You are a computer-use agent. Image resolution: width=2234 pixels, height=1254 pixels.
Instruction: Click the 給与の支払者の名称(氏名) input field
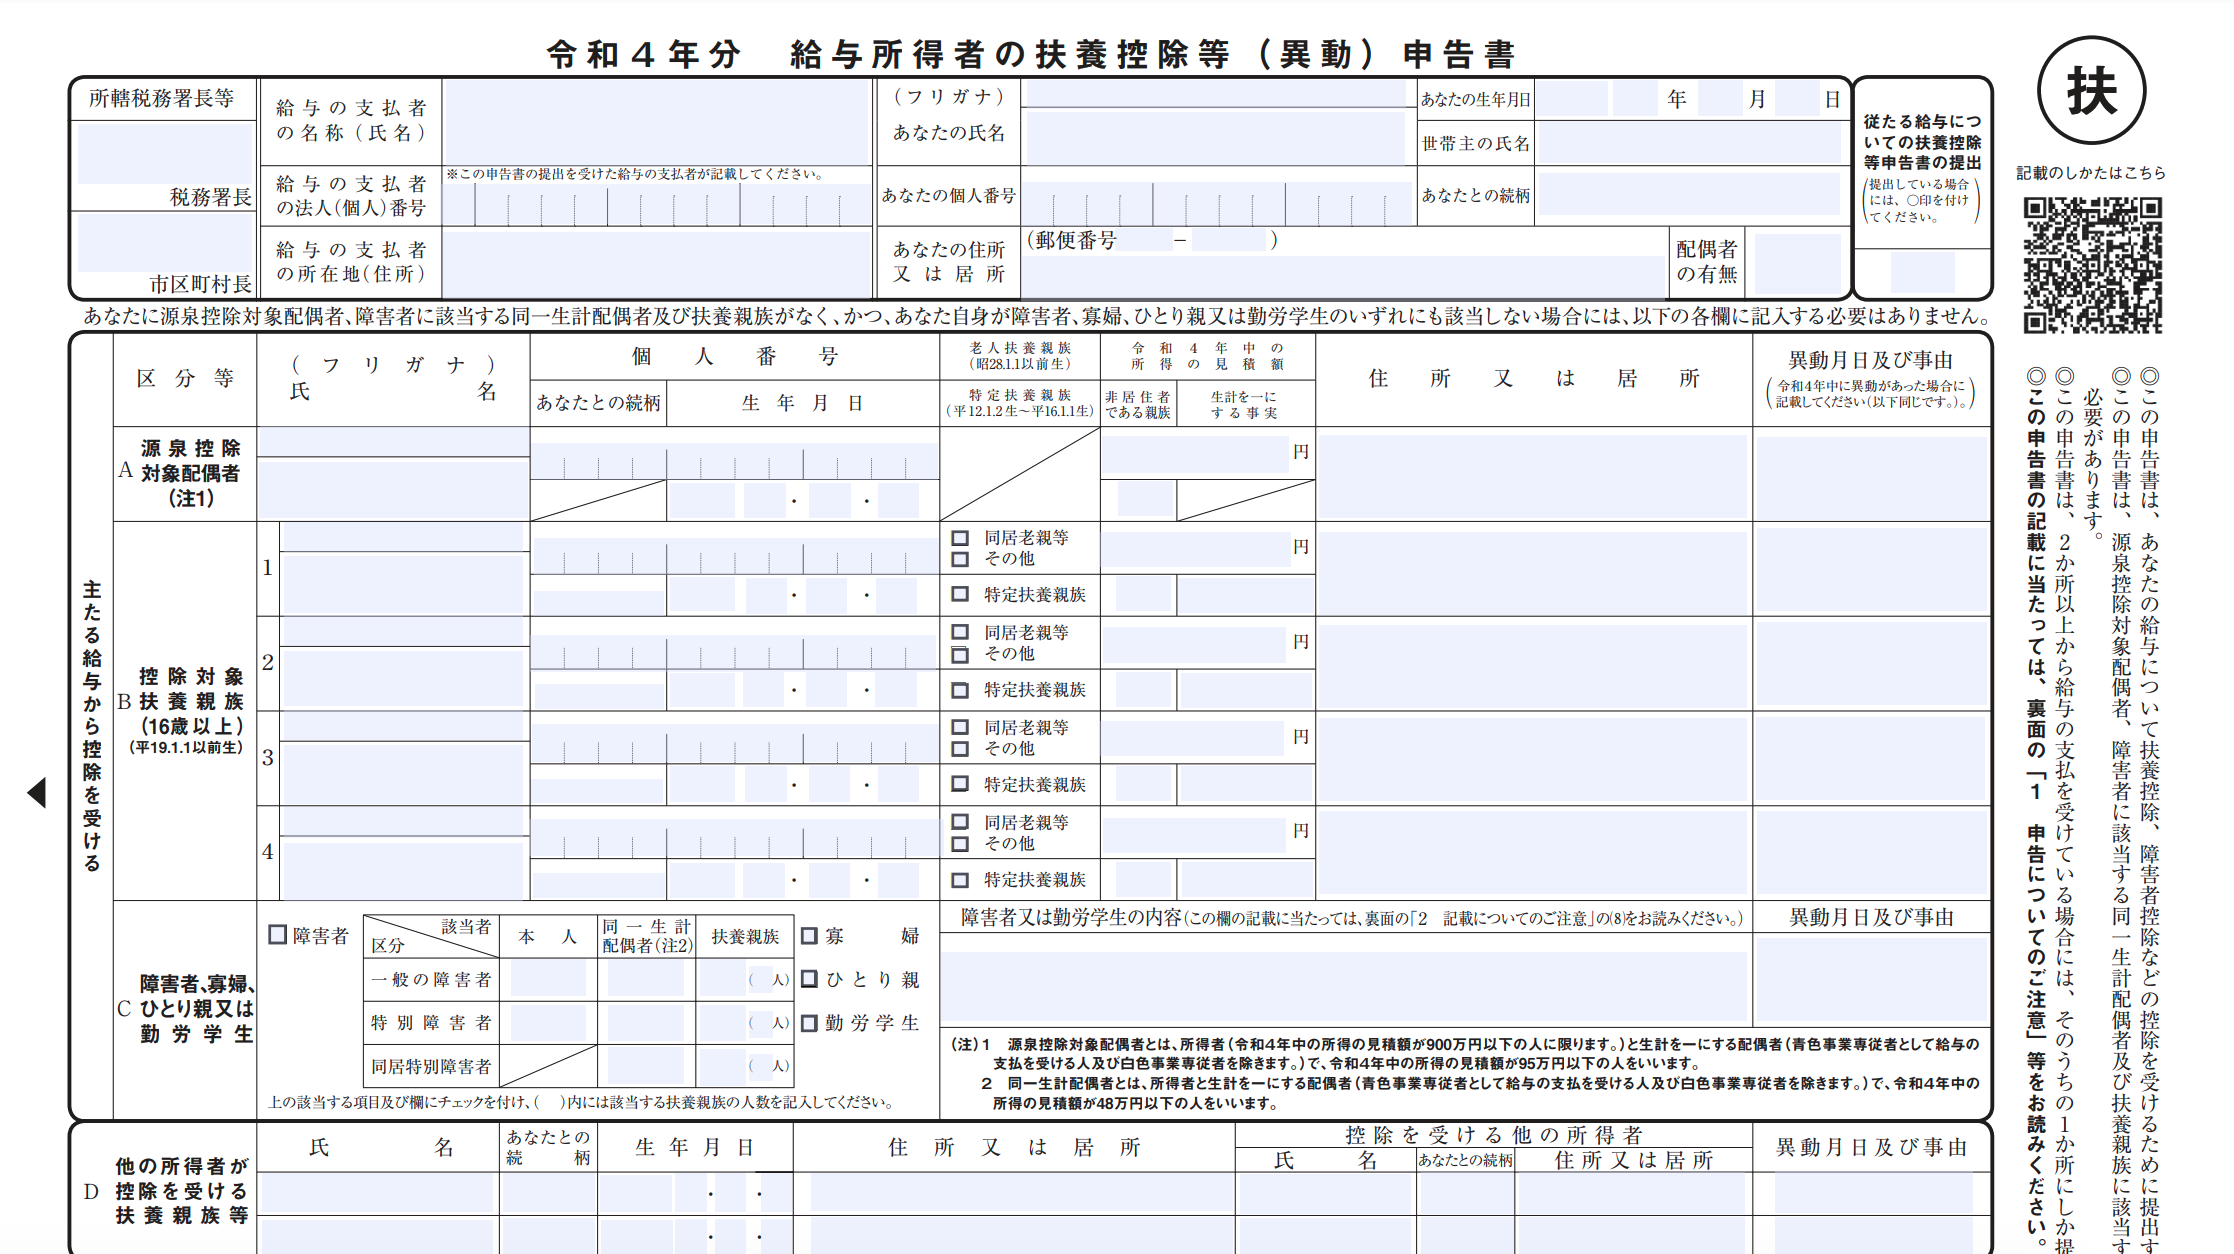tap(657, 122)
